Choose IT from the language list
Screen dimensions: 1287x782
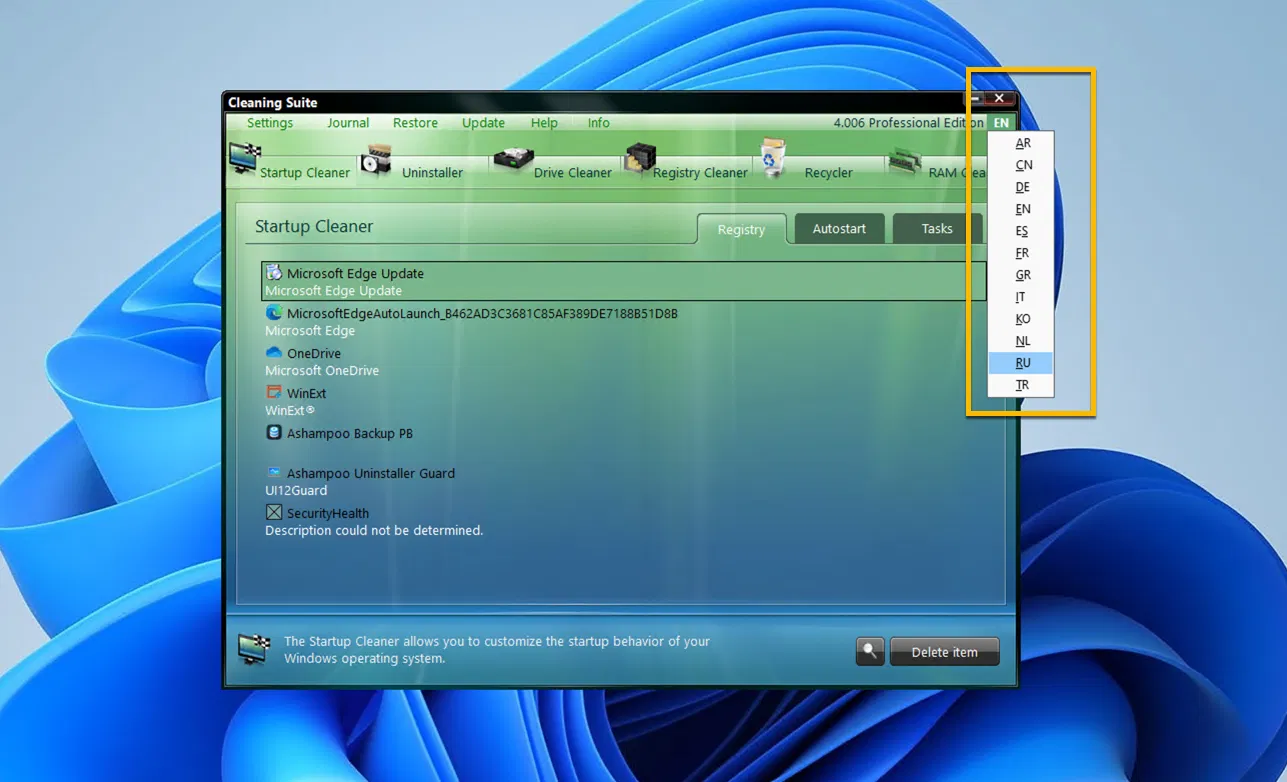(1021, 297)
